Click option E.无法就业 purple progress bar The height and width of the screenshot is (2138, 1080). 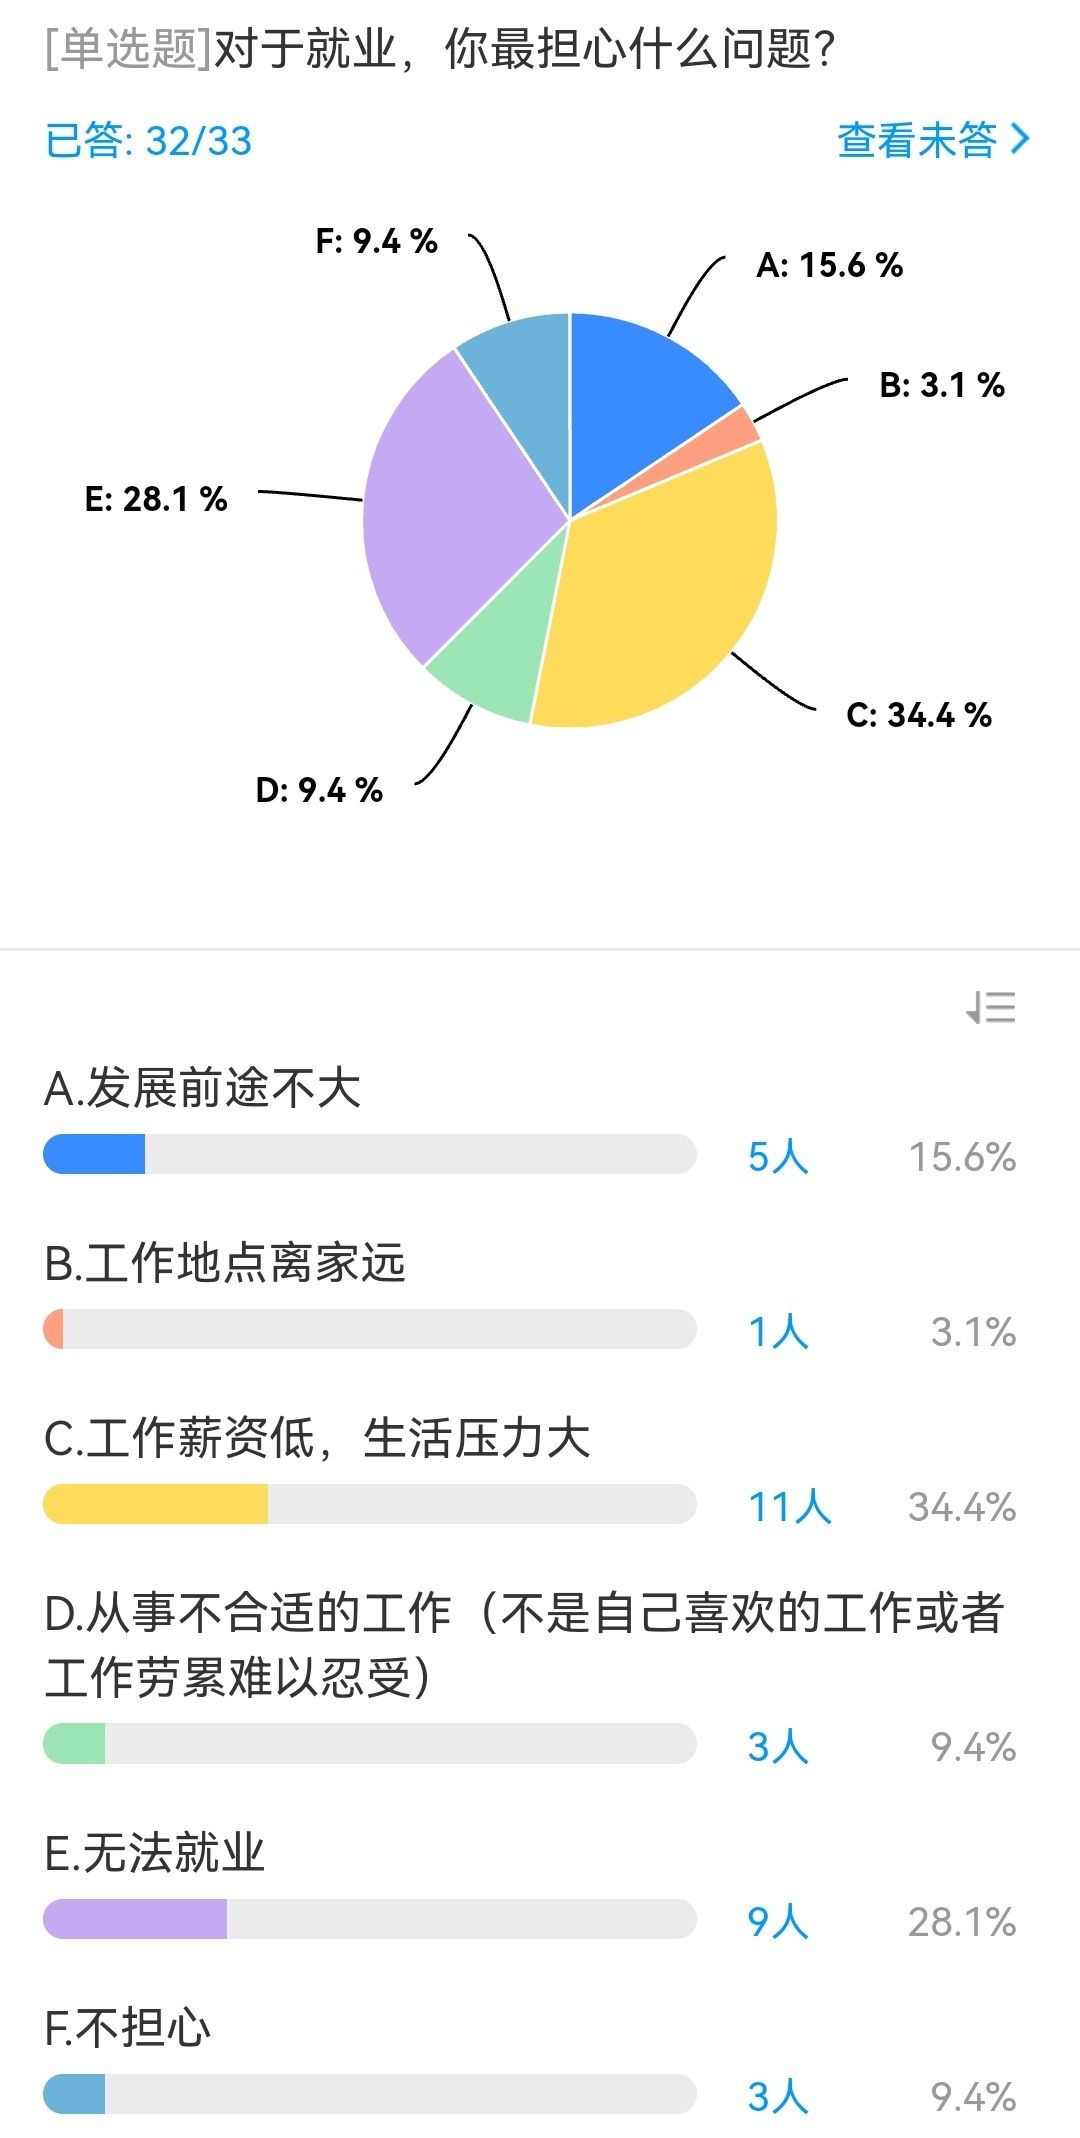click(x=369, y=1919)
